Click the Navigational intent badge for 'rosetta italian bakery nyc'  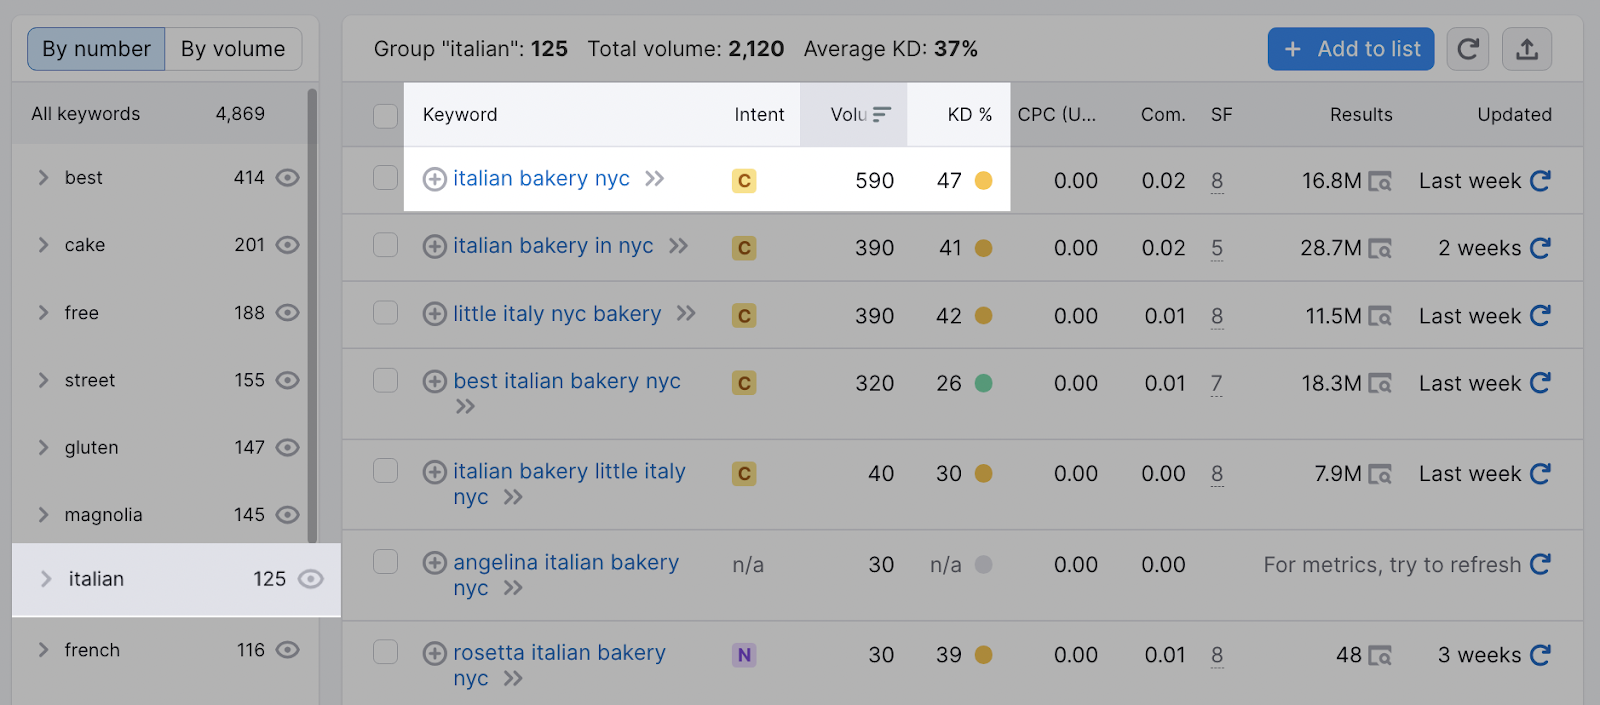[743, 653]
